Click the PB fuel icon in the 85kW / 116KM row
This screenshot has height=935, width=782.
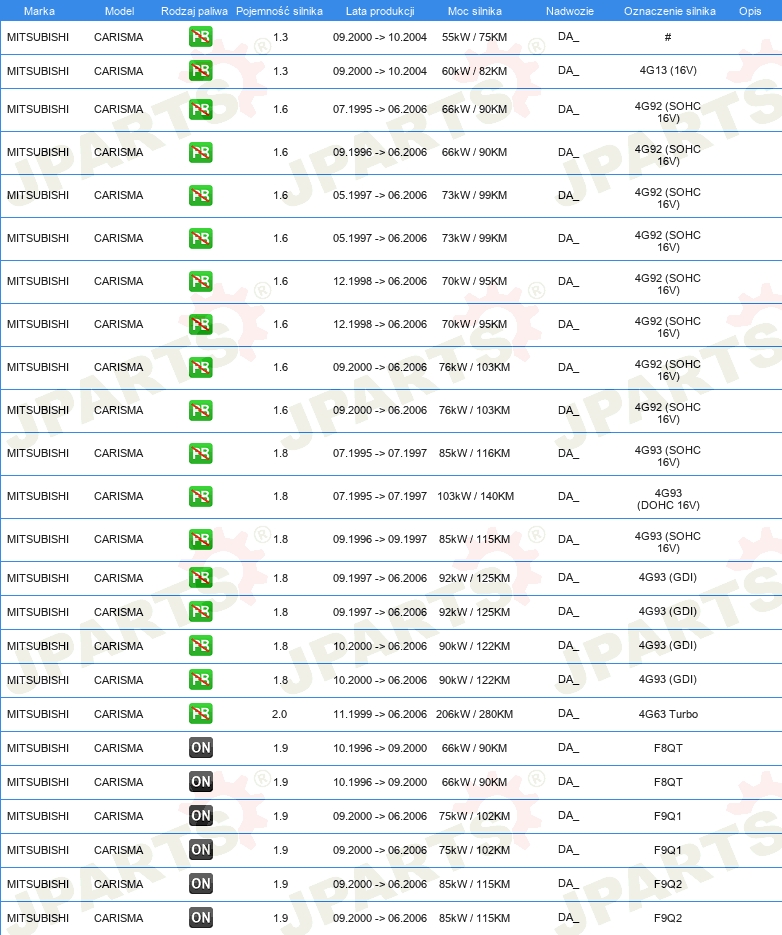point(200,453)
